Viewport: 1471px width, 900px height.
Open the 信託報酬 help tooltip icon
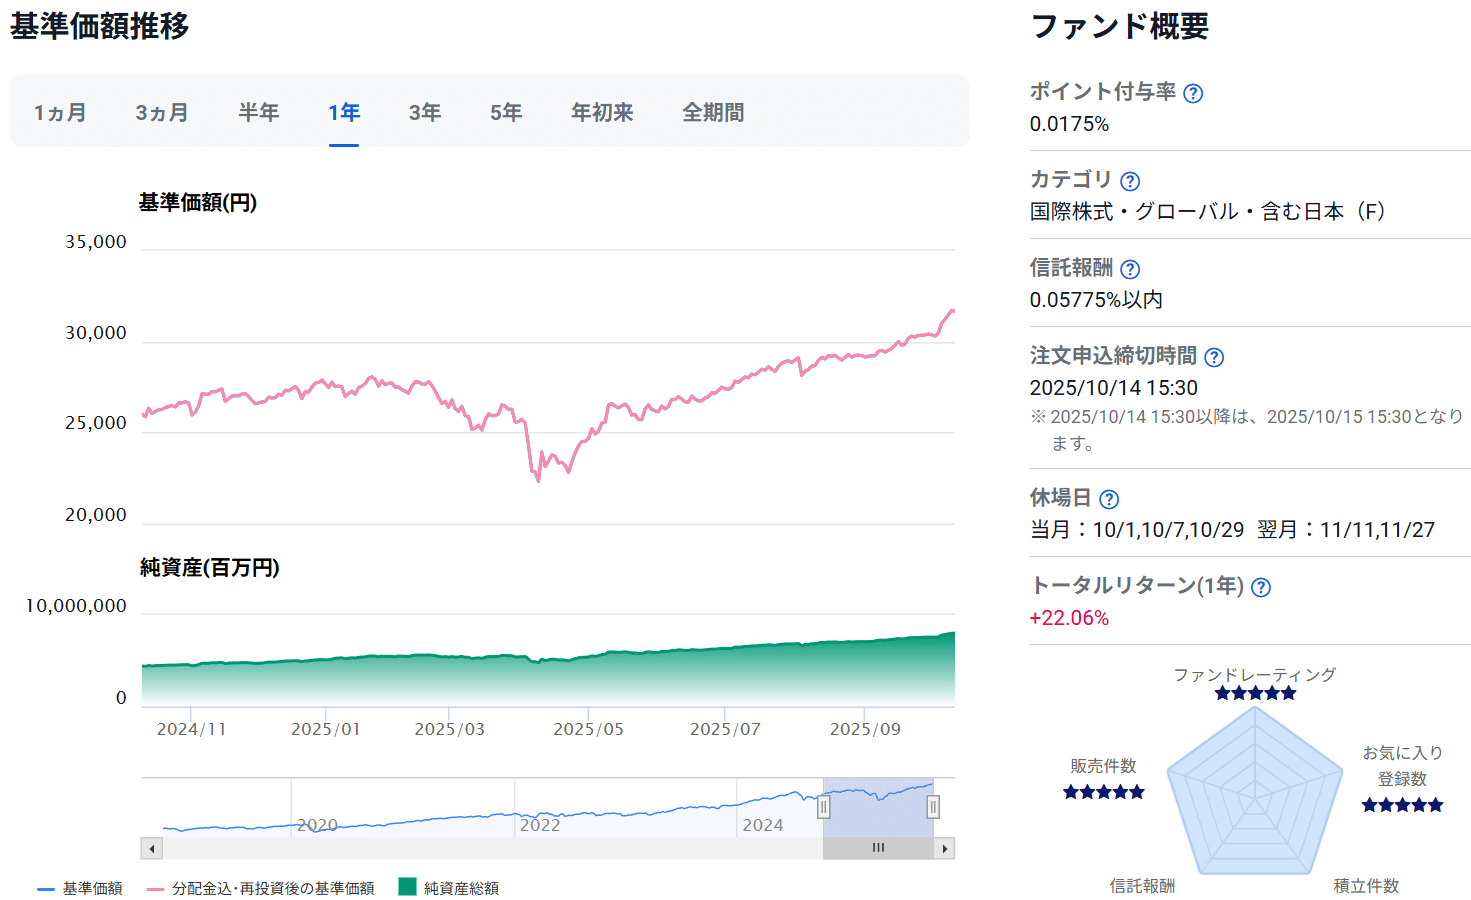(1130, 269)
